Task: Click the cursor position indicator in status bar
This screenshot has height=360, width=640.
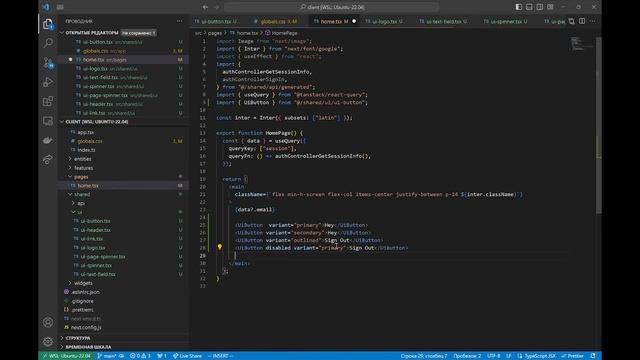Action: (x=424, y=356)
